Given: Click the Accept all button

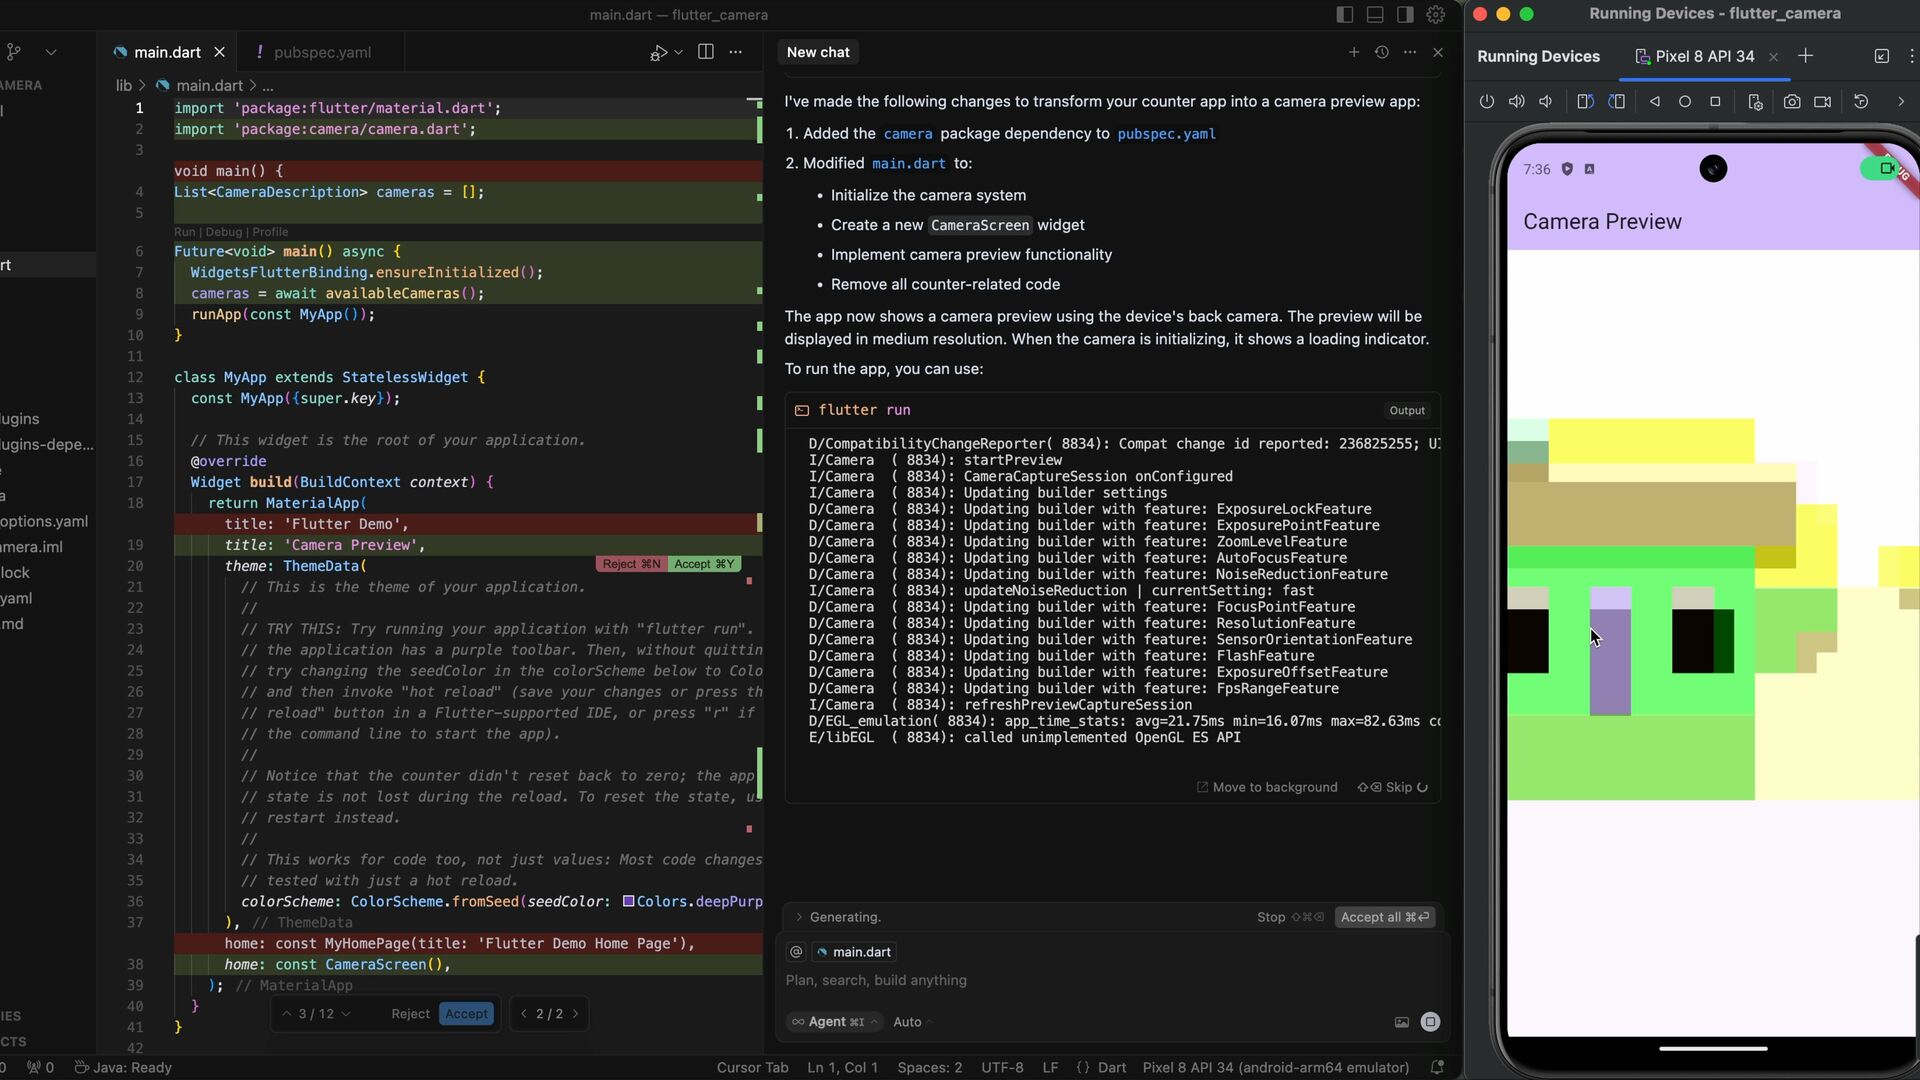Looking at the screenshot, I should coord(1384,917).
